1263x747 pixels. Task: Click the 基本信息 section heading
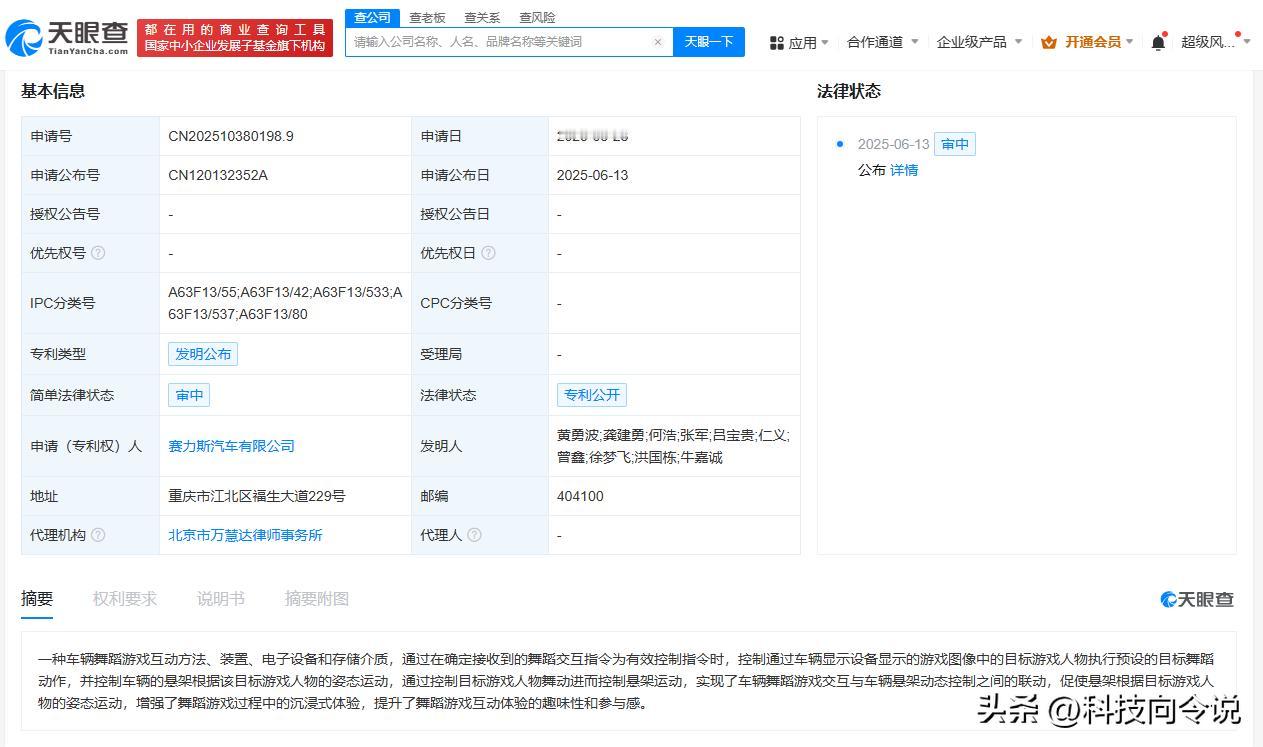click(x=53, y=91)
